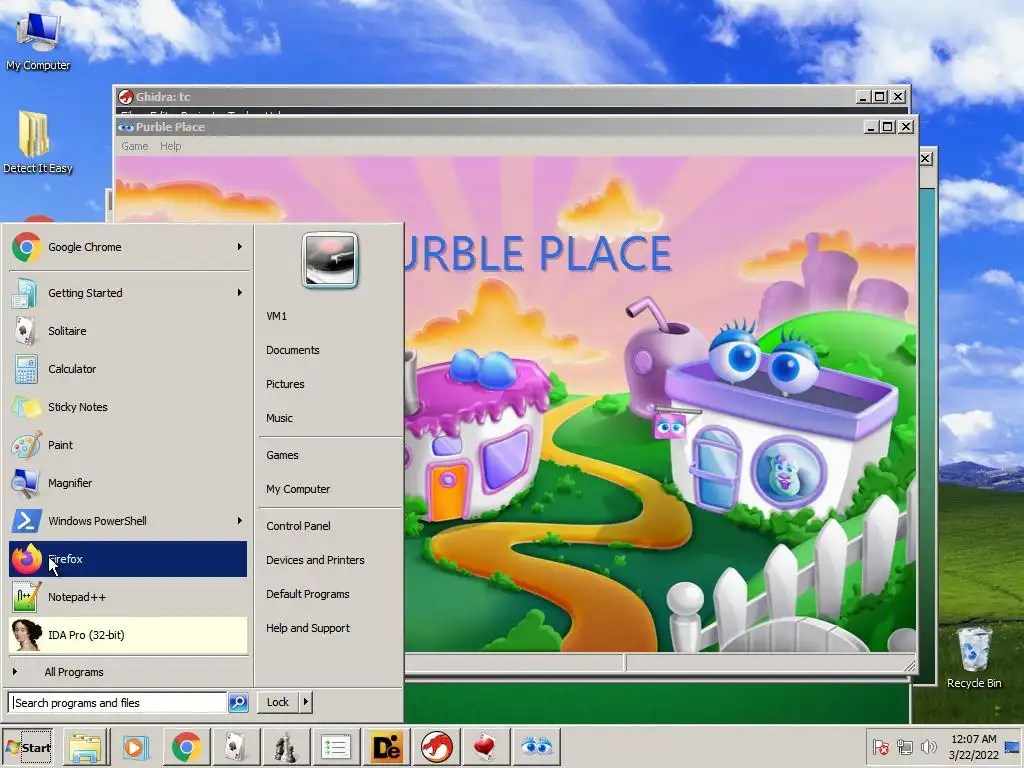
Task: Open Magnifier from the Start menu
Action: (128, 483)
